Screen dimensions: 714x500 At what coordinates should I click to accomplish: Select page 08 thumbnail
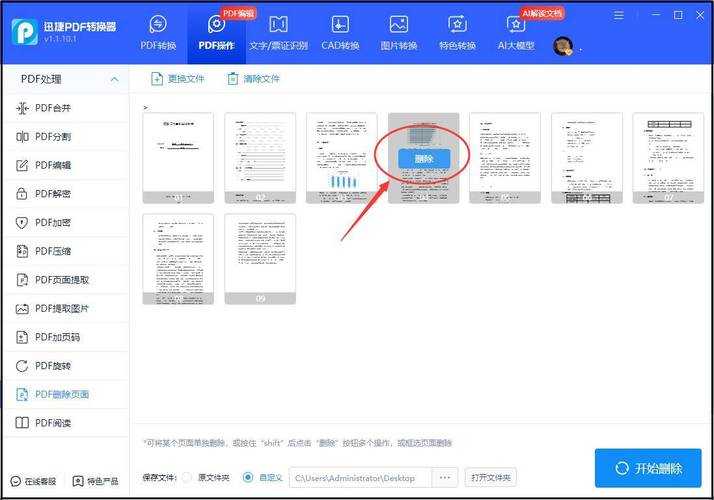pyautogui.click(x=178, y=259)
